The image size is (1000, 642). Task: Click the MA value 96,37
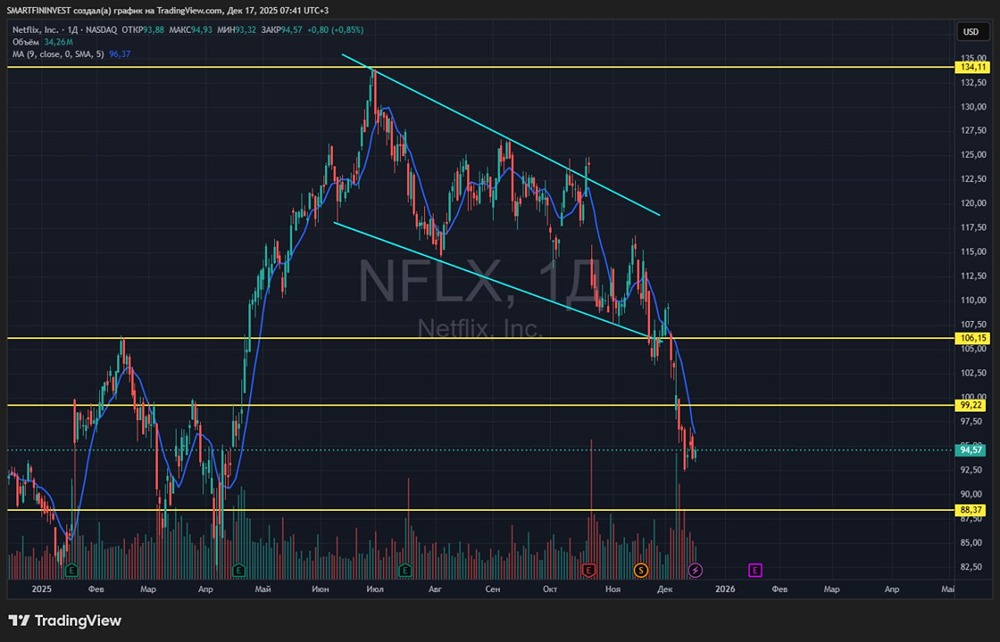(x=120, y=54)
